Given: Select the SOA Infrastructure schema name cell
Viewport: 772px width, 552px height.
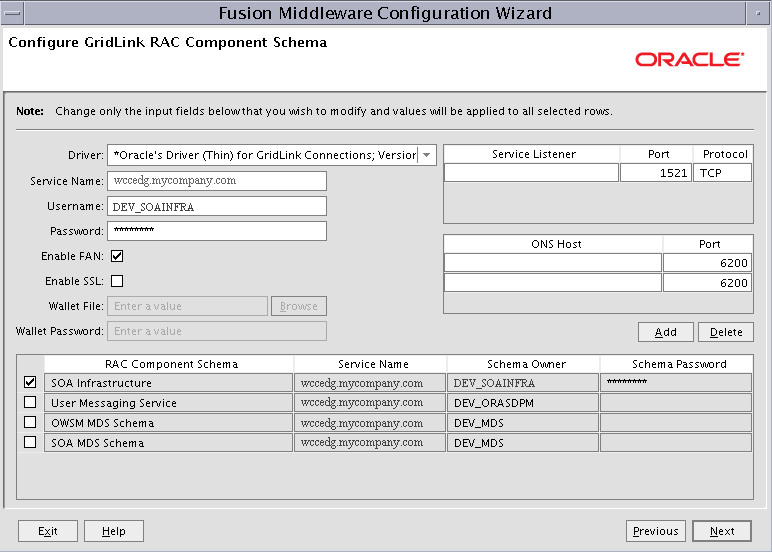Looking at the screenshot, I should pyautogui.click(x=168, y=383).
